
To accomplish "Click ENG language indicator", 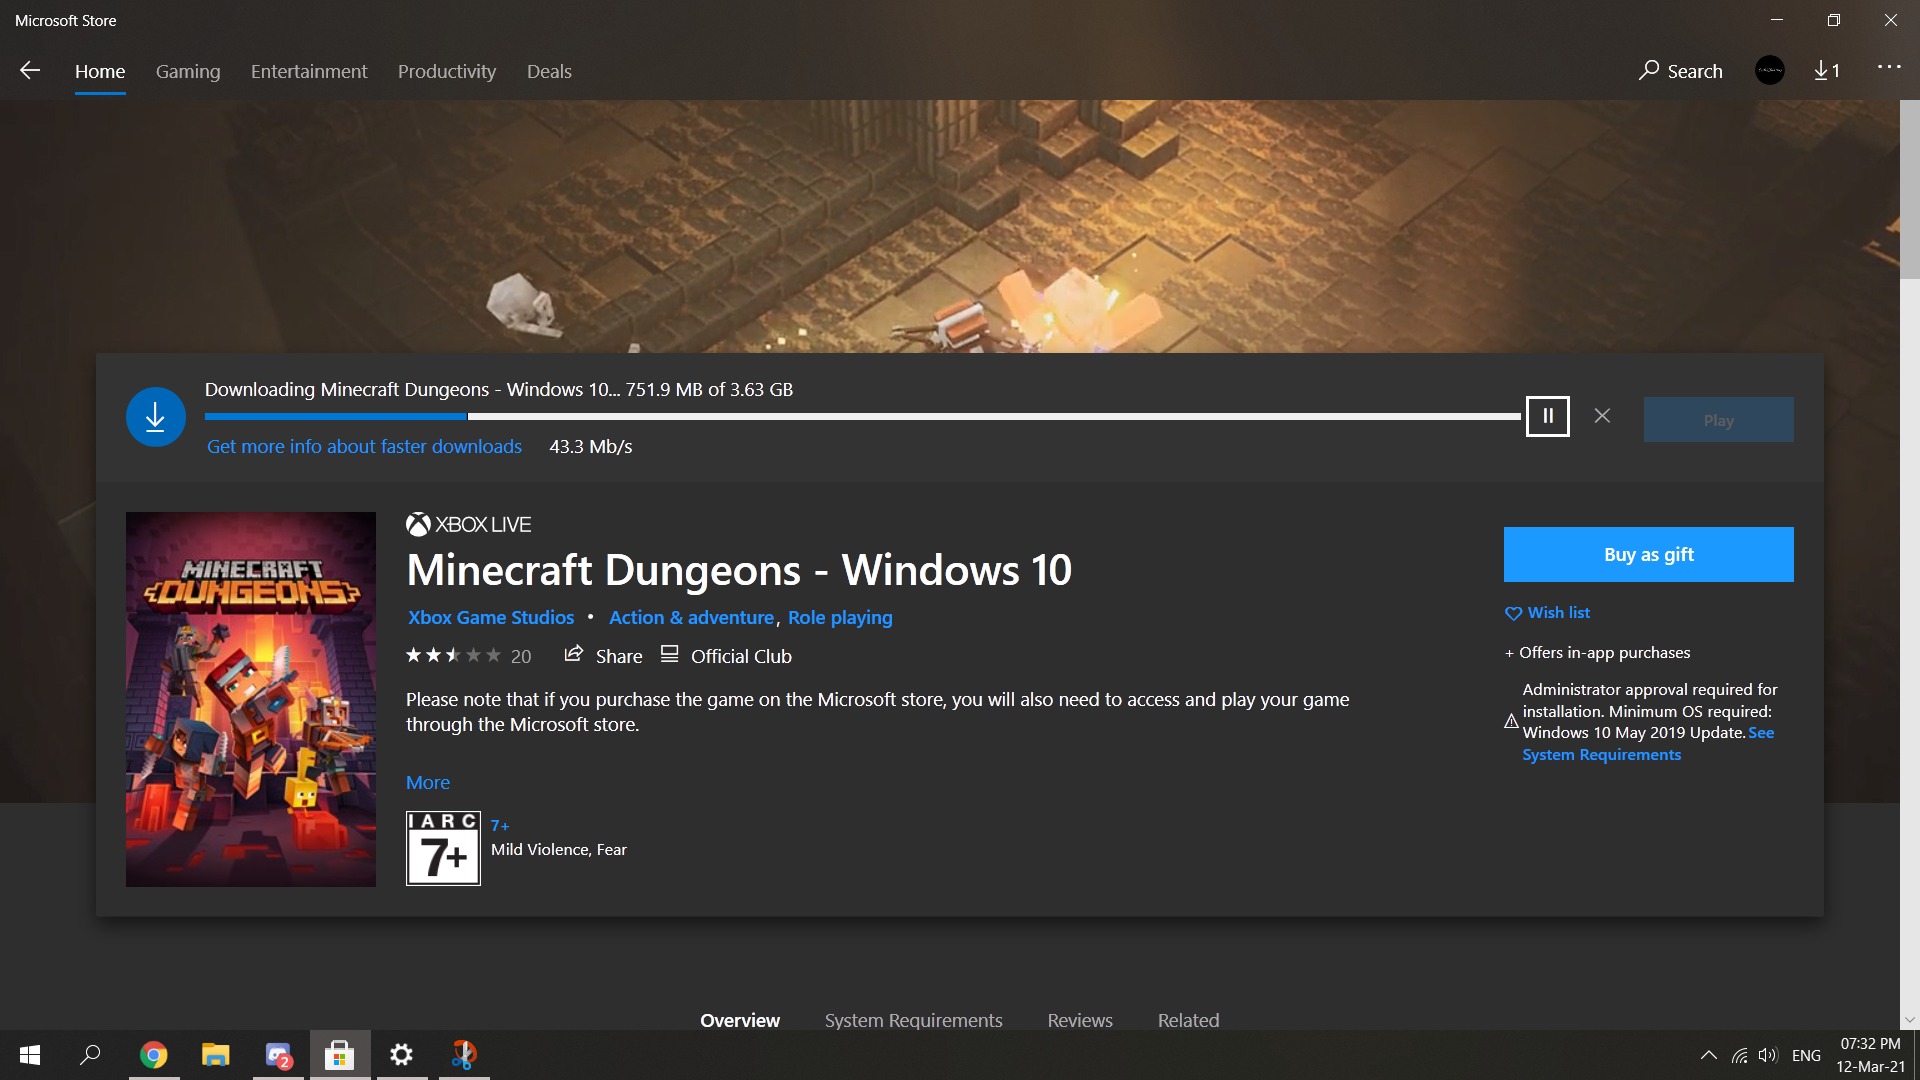I will coord(1806,1055).
